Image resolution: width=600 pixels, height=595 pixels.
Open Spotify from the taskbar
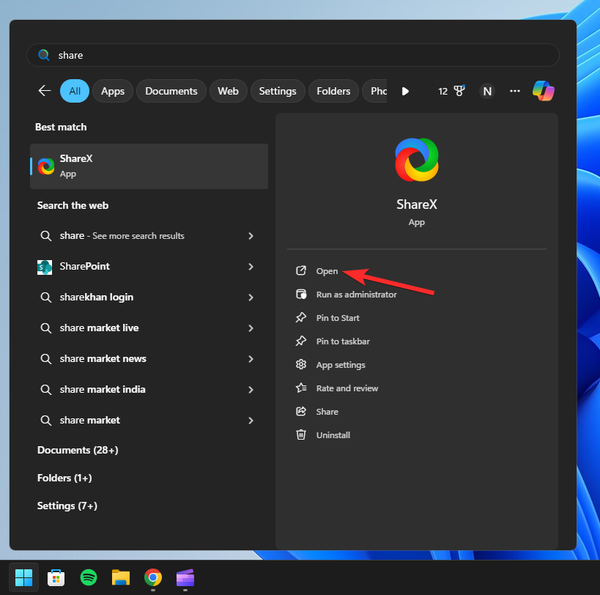(88, 577)
